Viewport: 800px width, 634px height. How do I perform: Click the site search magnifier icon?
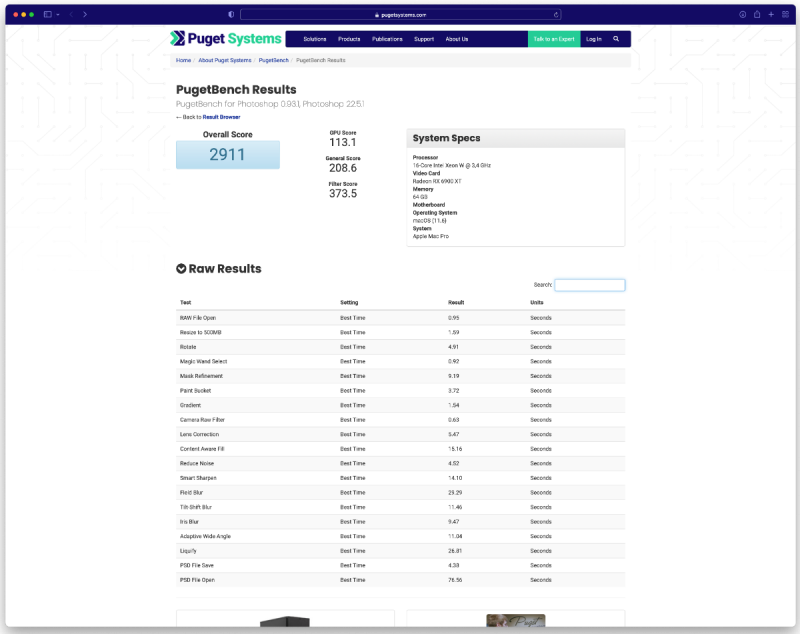[616, 39]
